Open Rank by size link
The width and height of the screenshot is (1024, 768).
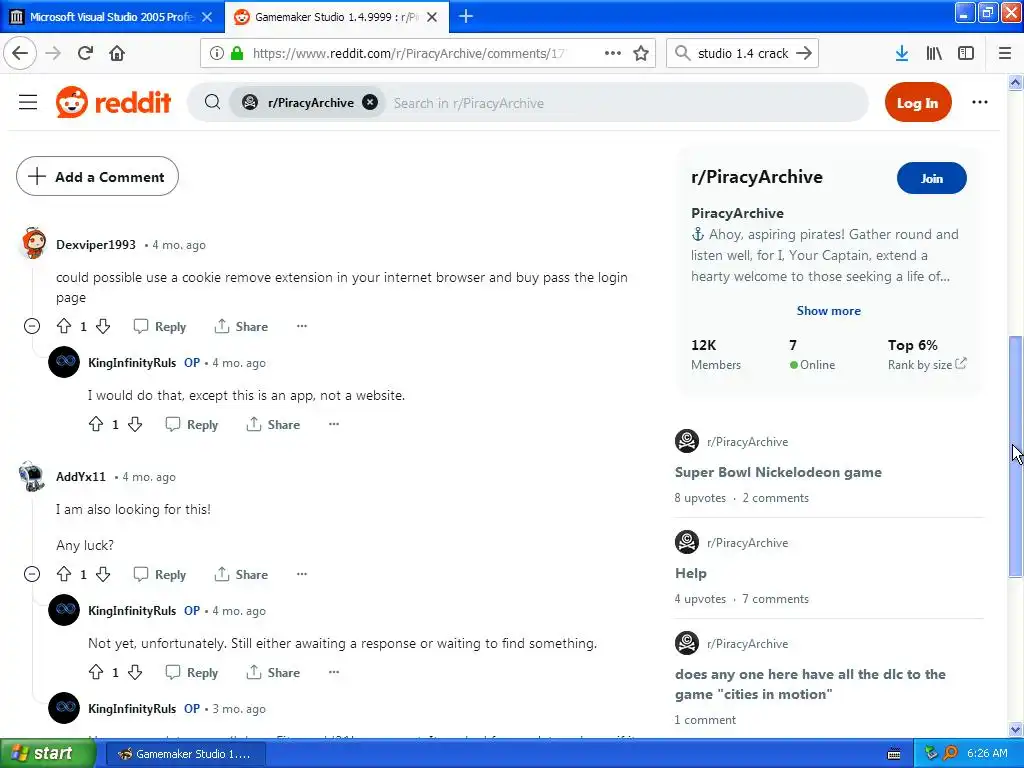pos(927,364)
